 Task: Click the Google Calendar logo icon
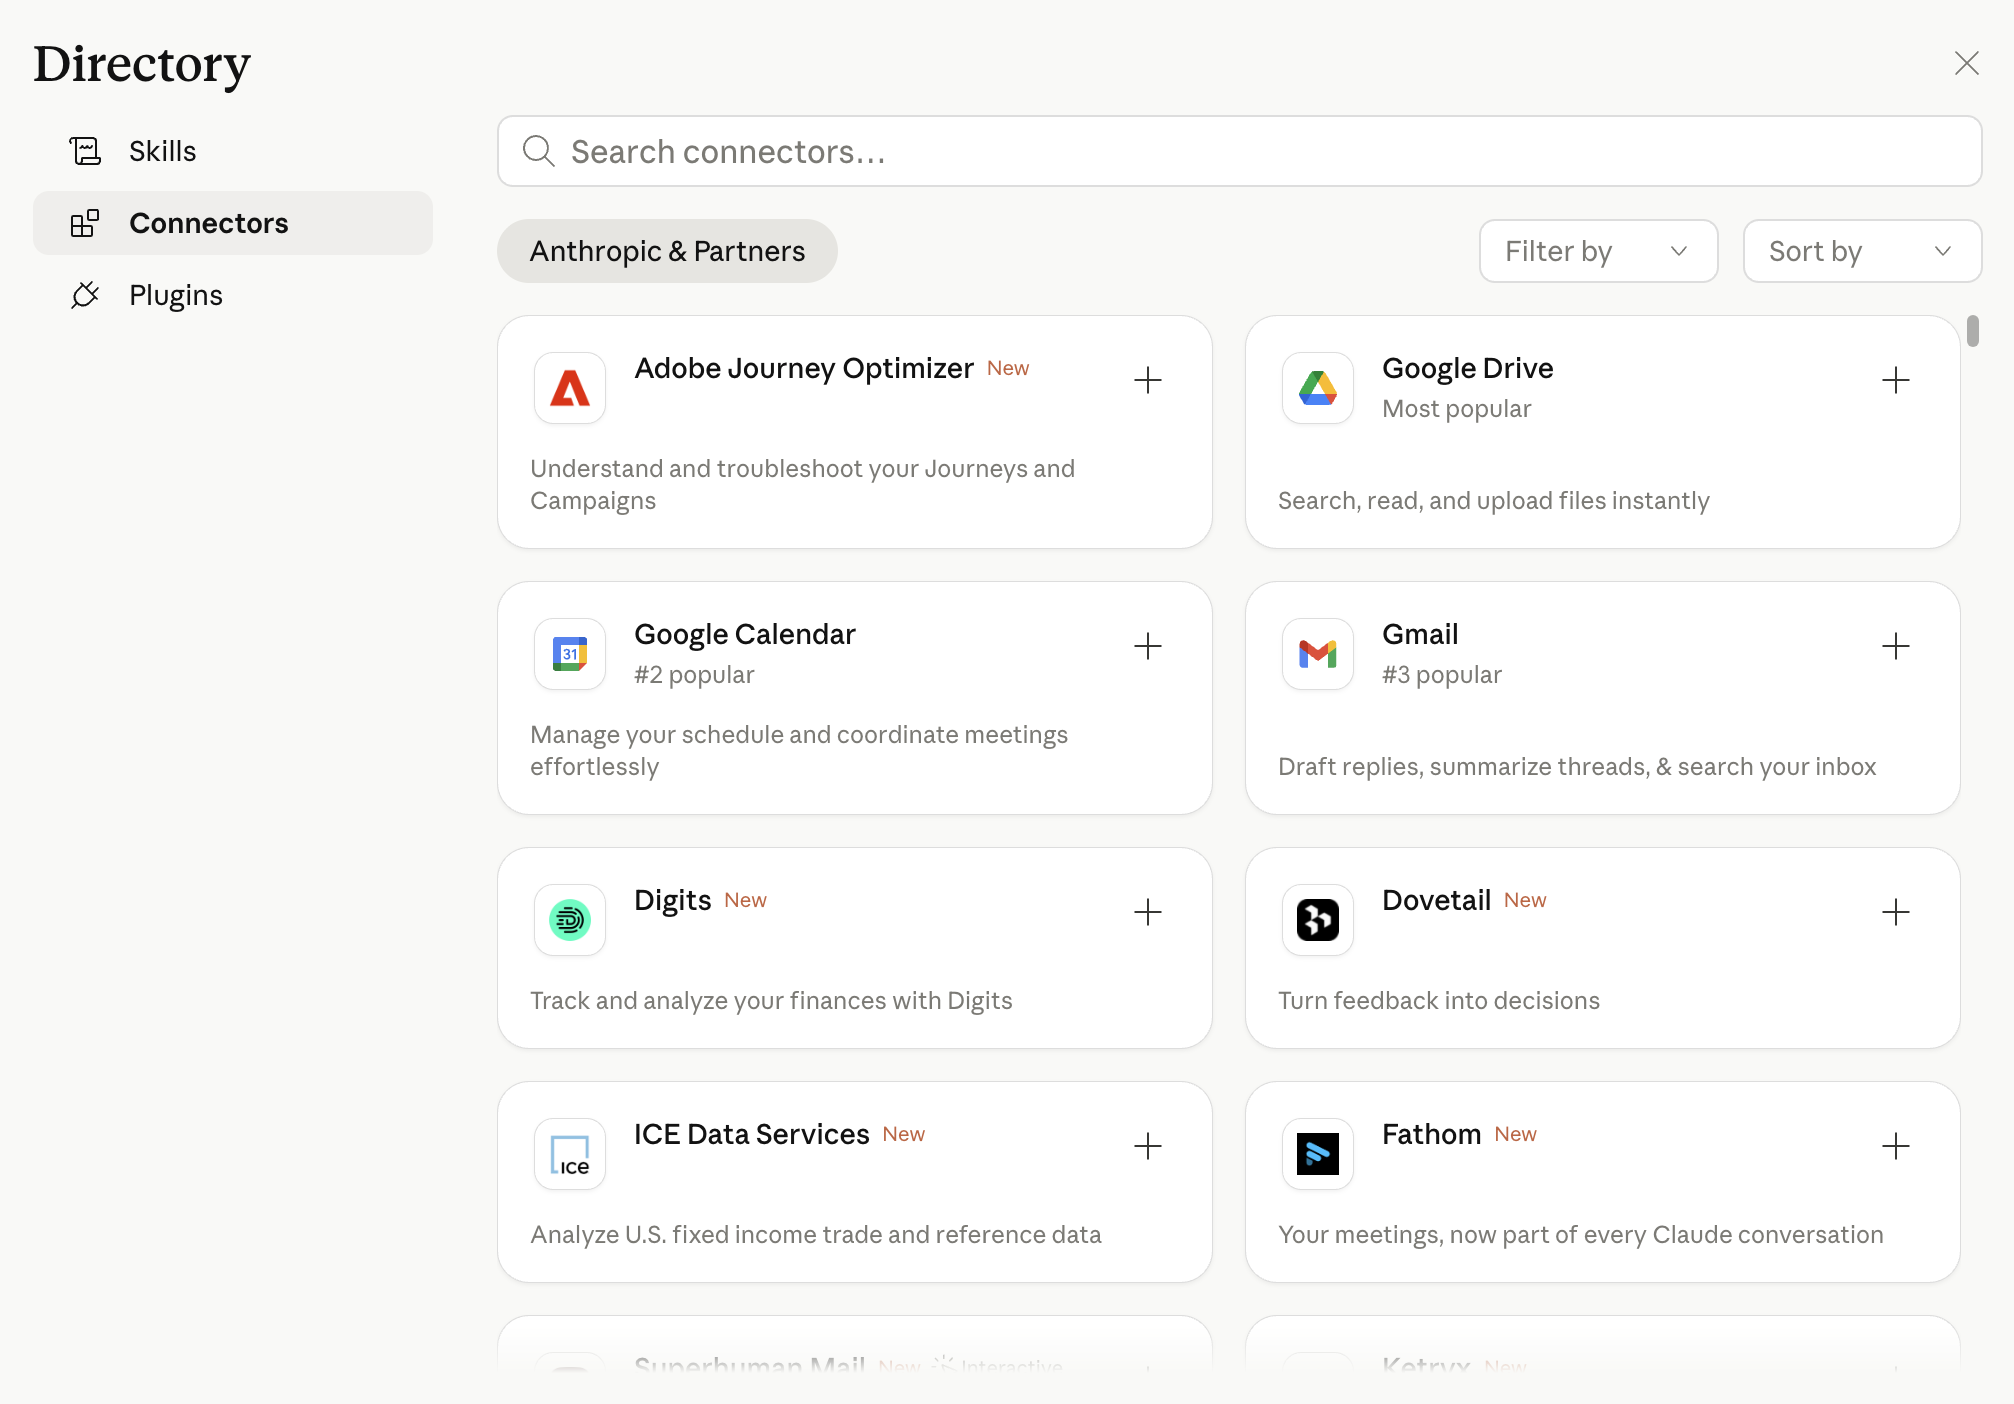coord(570,654)
